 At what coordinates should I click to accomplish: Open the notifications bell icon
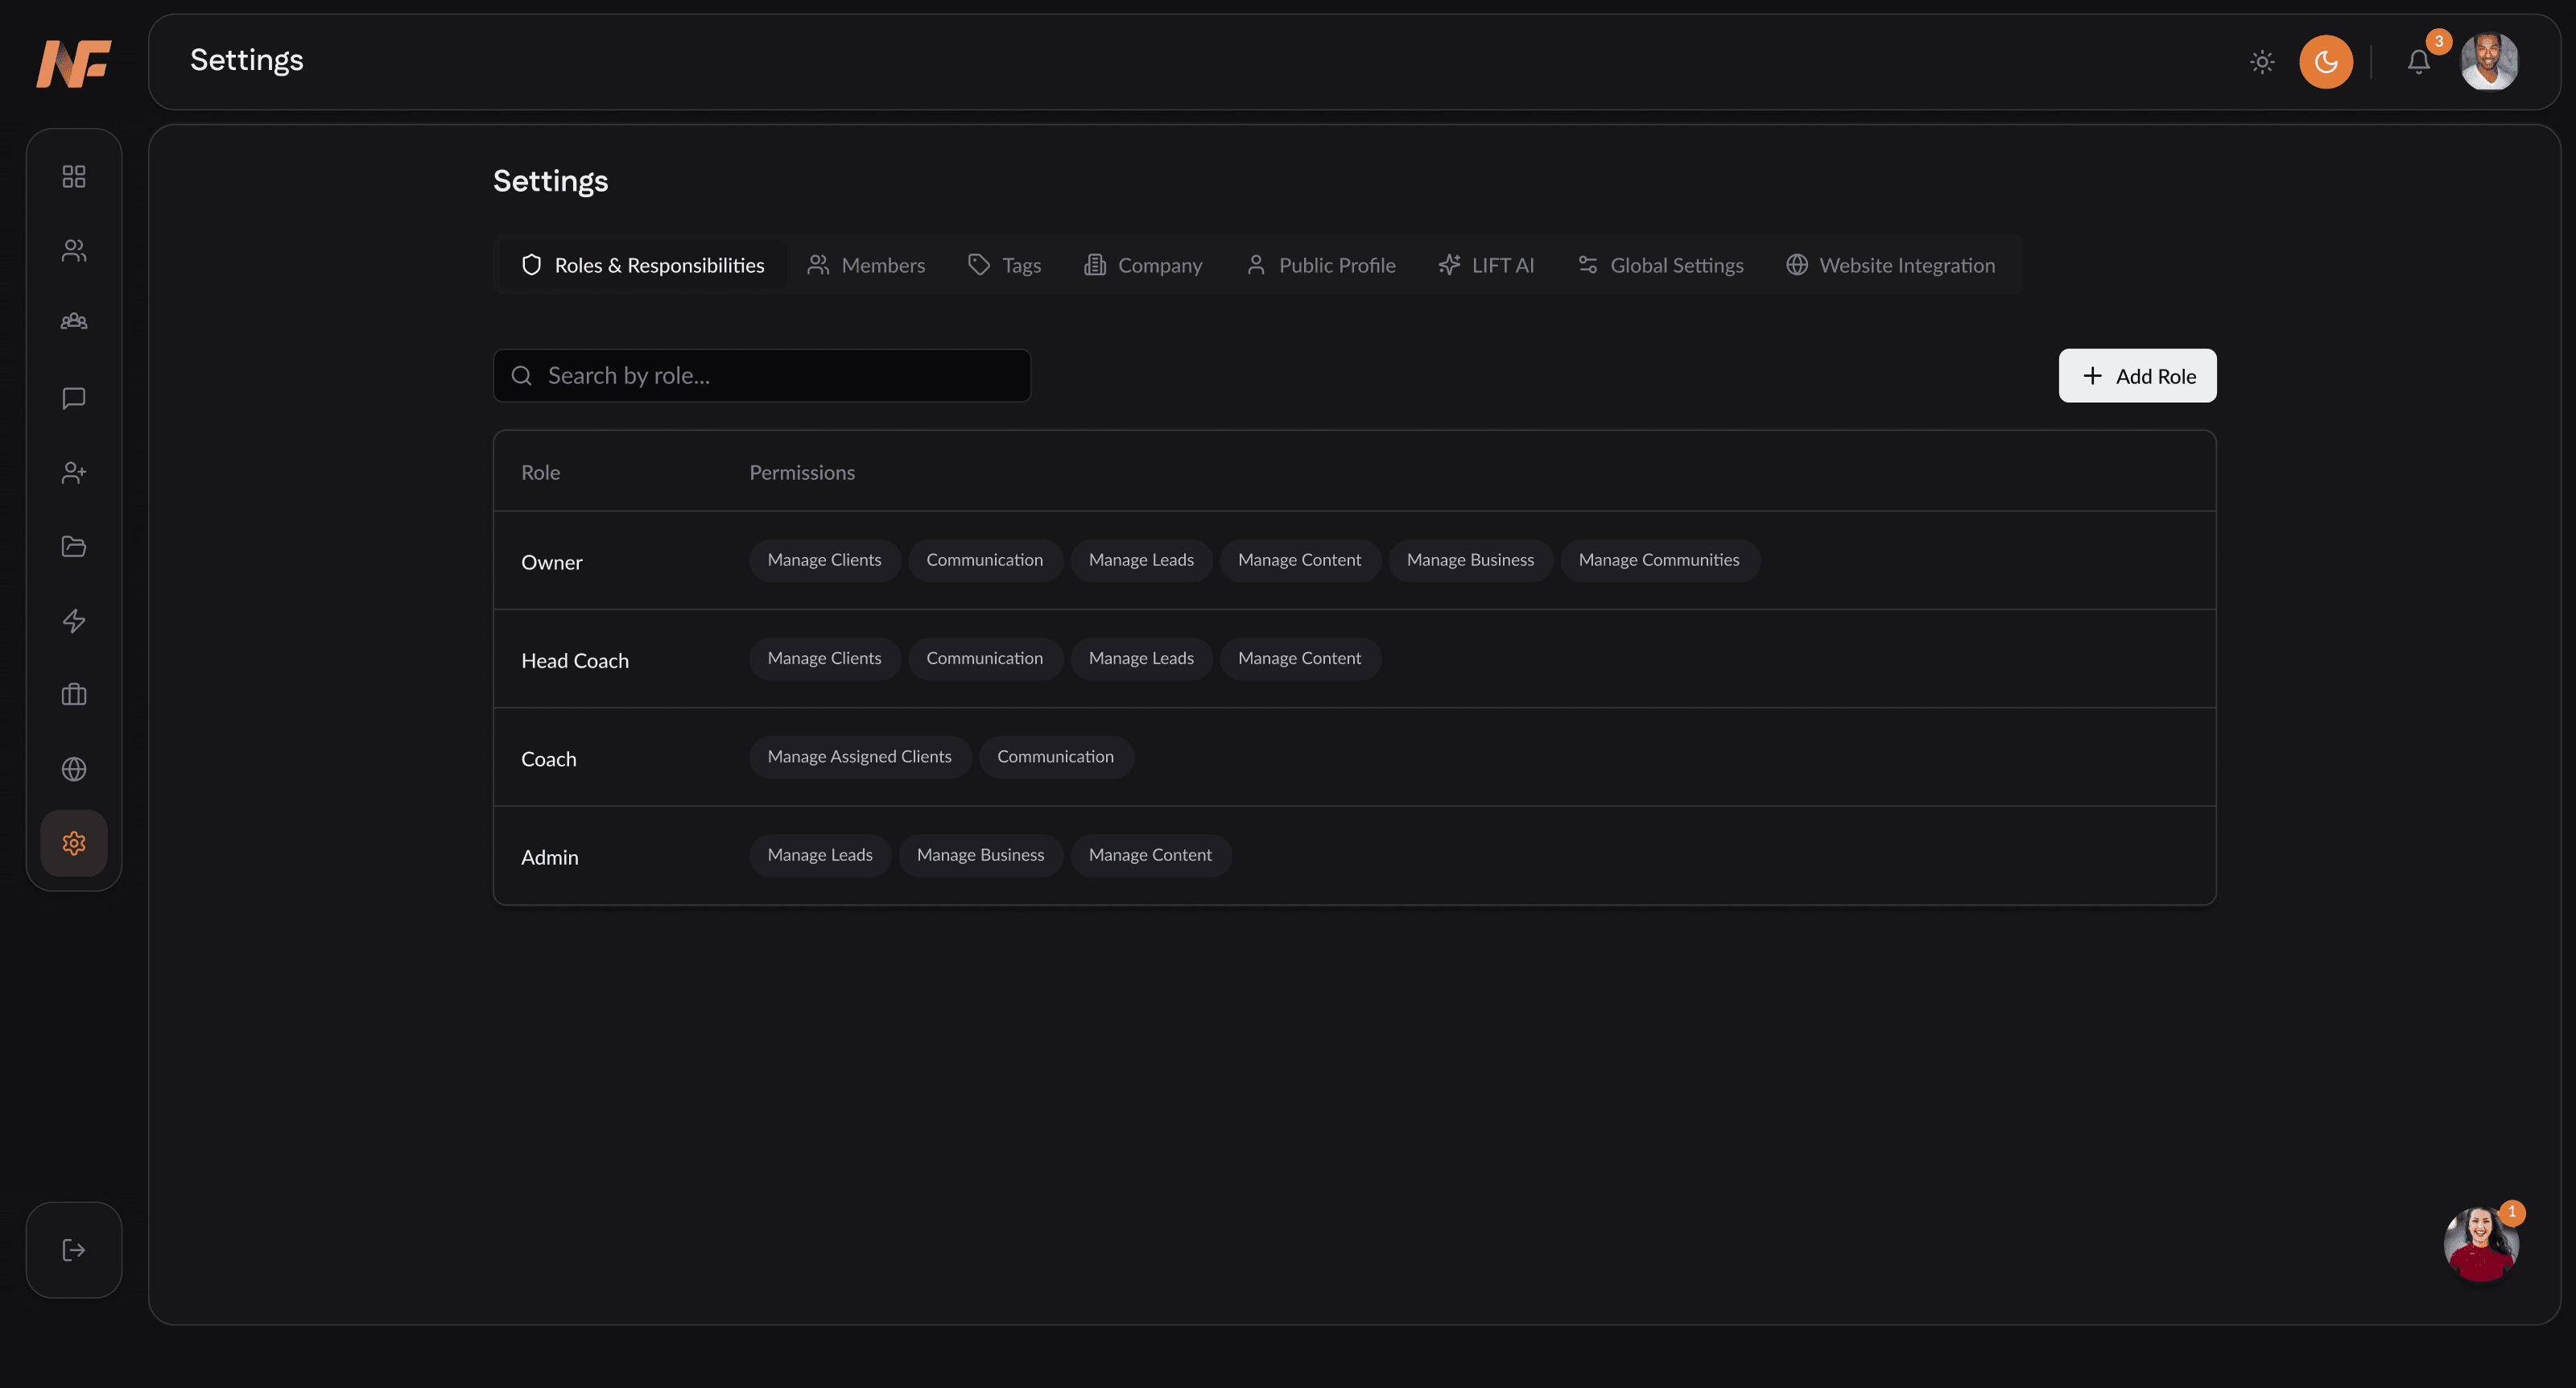tap(2419, 62)
